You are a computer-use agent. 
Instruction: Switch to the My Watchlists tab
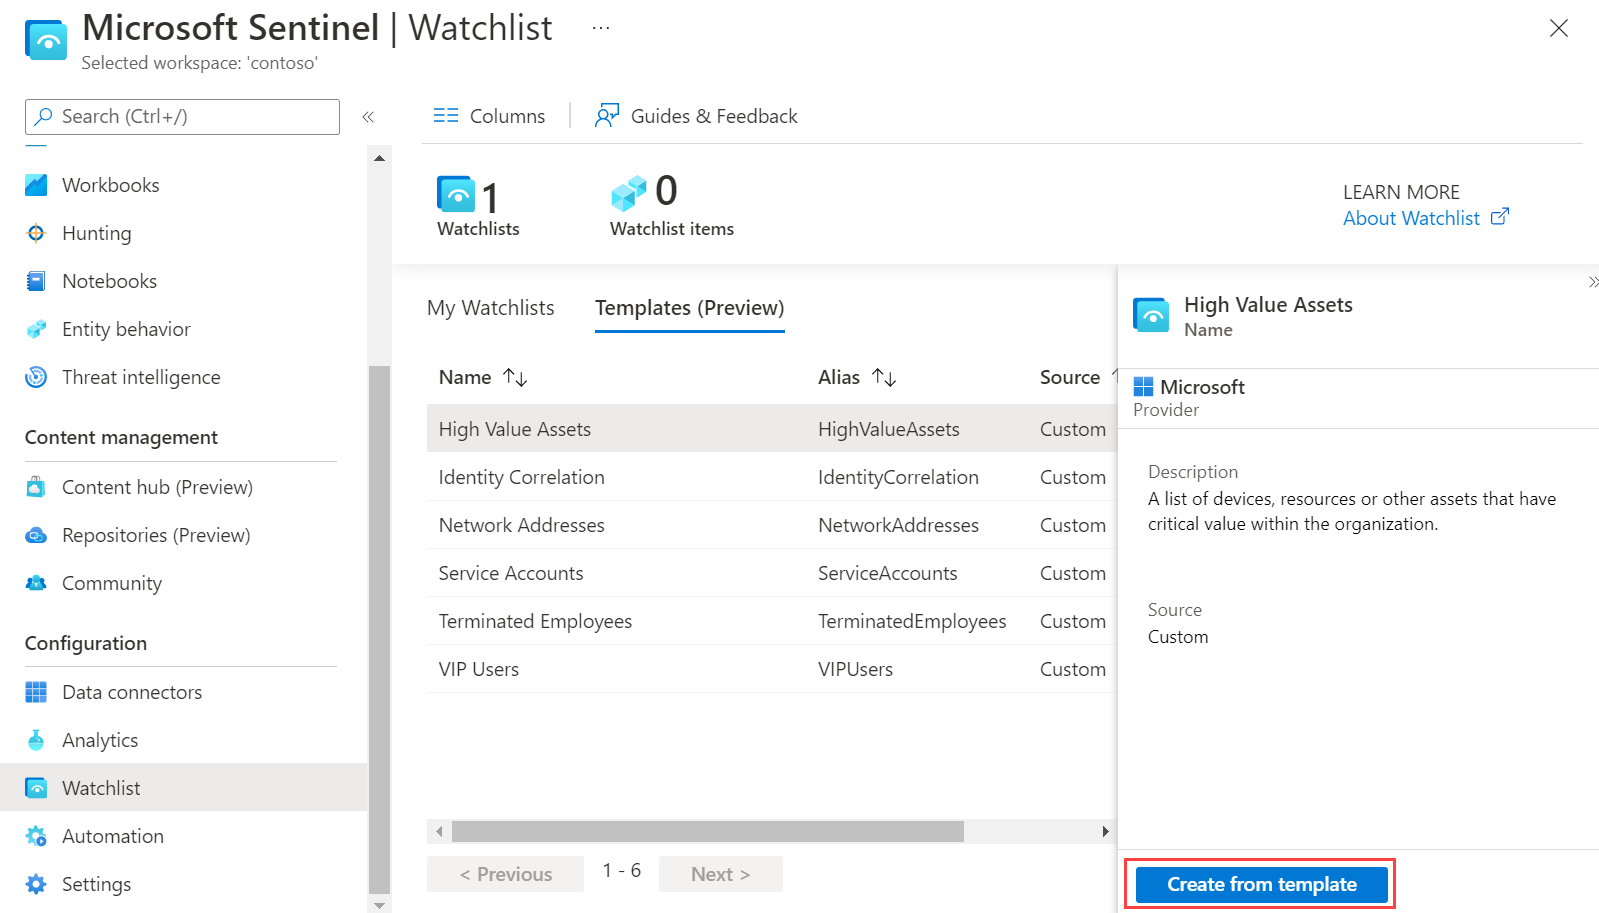pyautogui.click(x=490, y=308)
